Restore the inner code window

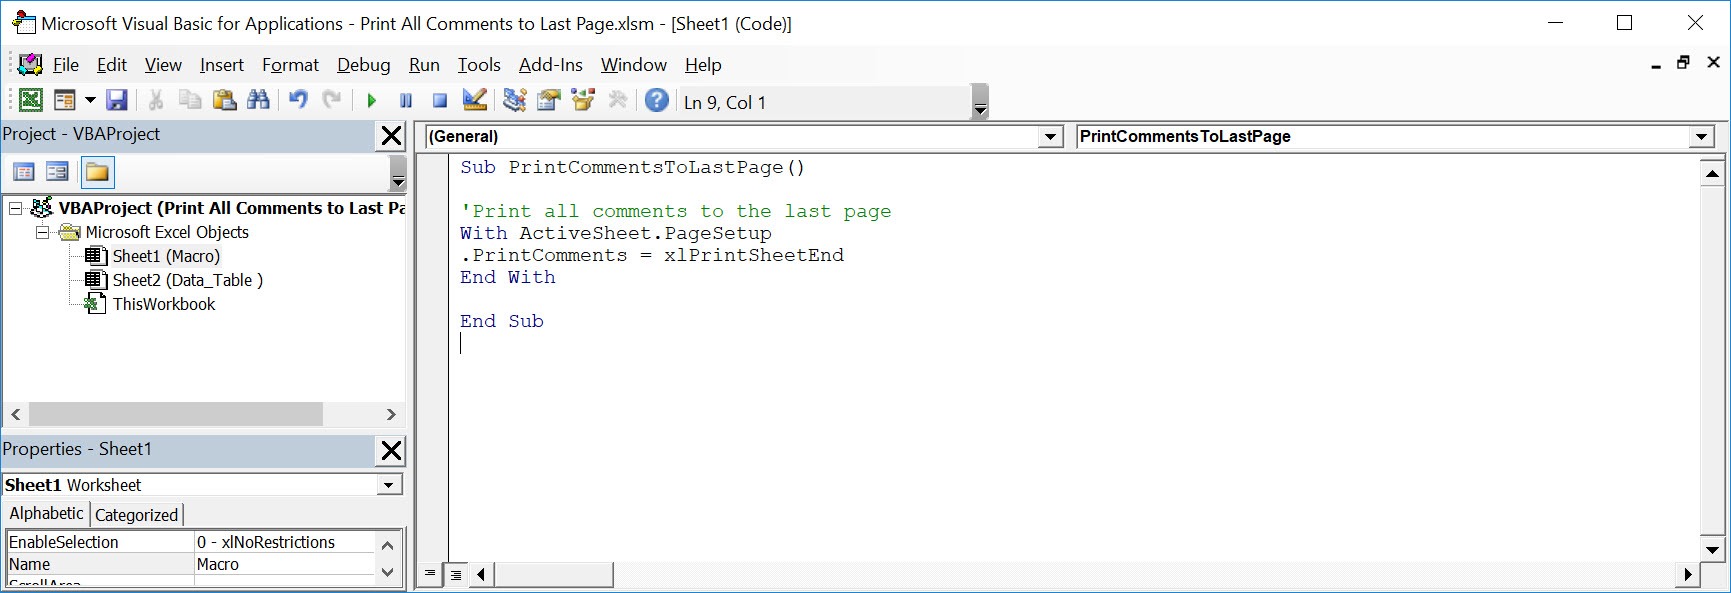[1684, 62]
